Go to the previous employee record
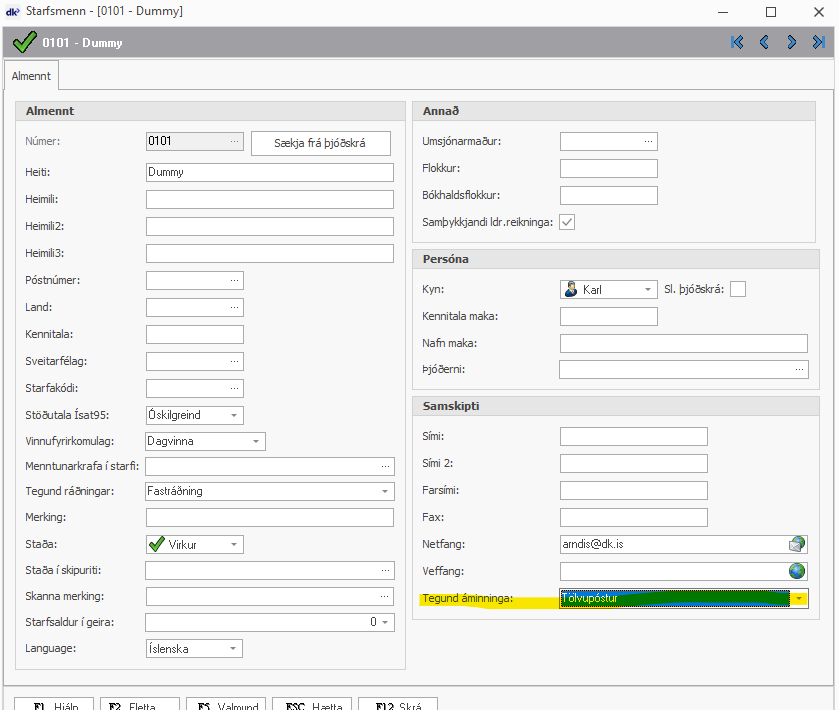Image resolution: width=839 pixels, height=710 pixels. [765, 42]
